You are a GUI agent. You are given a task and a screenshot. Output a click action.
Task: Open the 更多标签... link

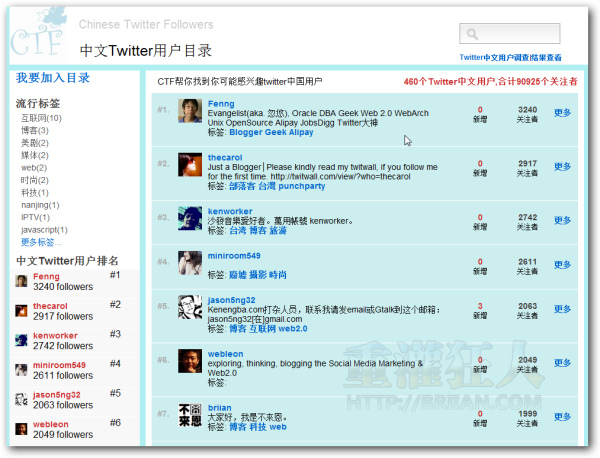pyautogui.click(x=41, y=242)
